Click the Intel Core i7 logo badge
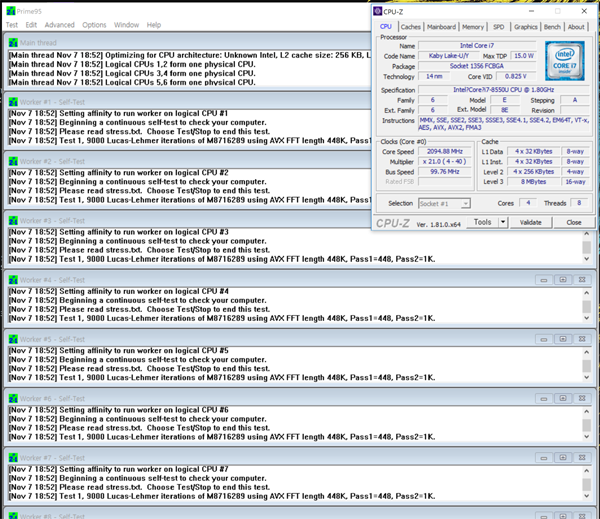 coord(564,60)
